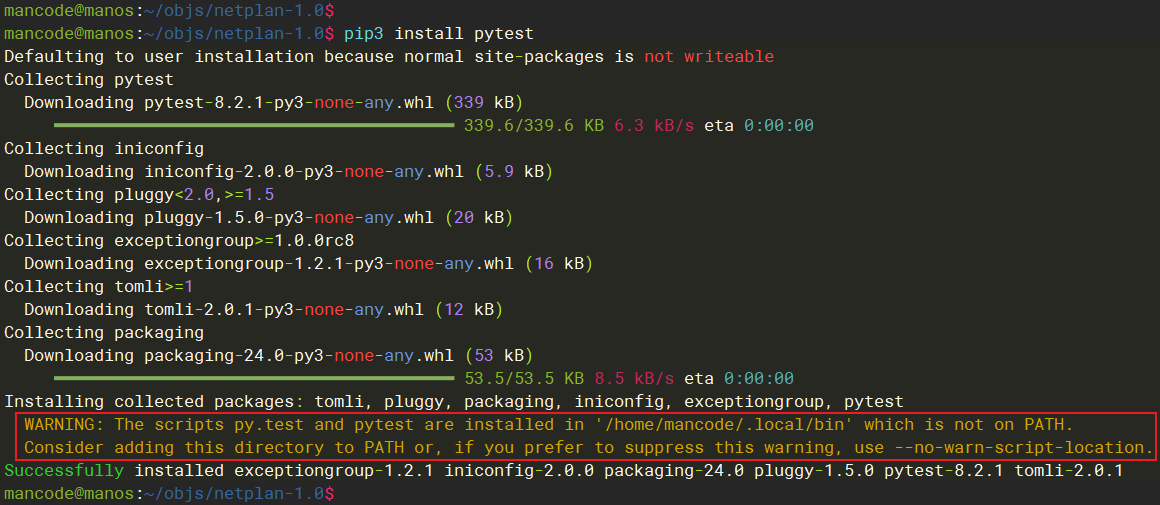Viewport: 1160px width, 505px height.
Task: Click the pytest-8.2.1-py3-none-any.whl download filename
Action: (288, 102)
